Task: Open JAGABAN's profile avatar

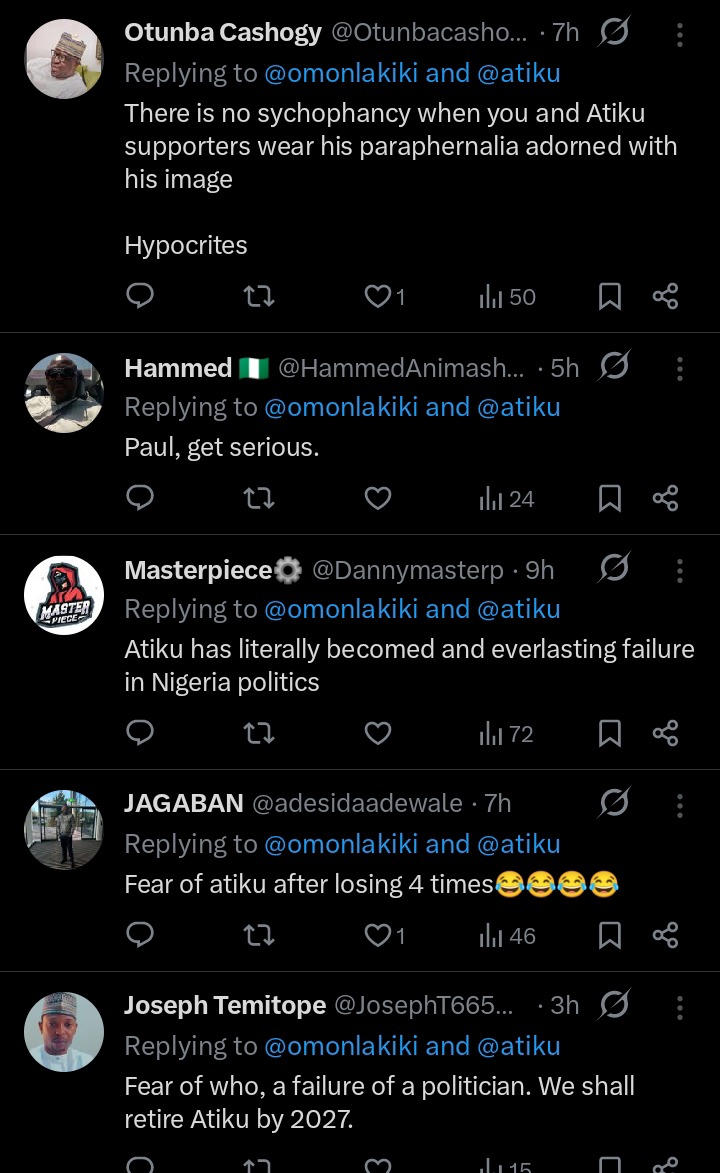Action: click(64, 829)
